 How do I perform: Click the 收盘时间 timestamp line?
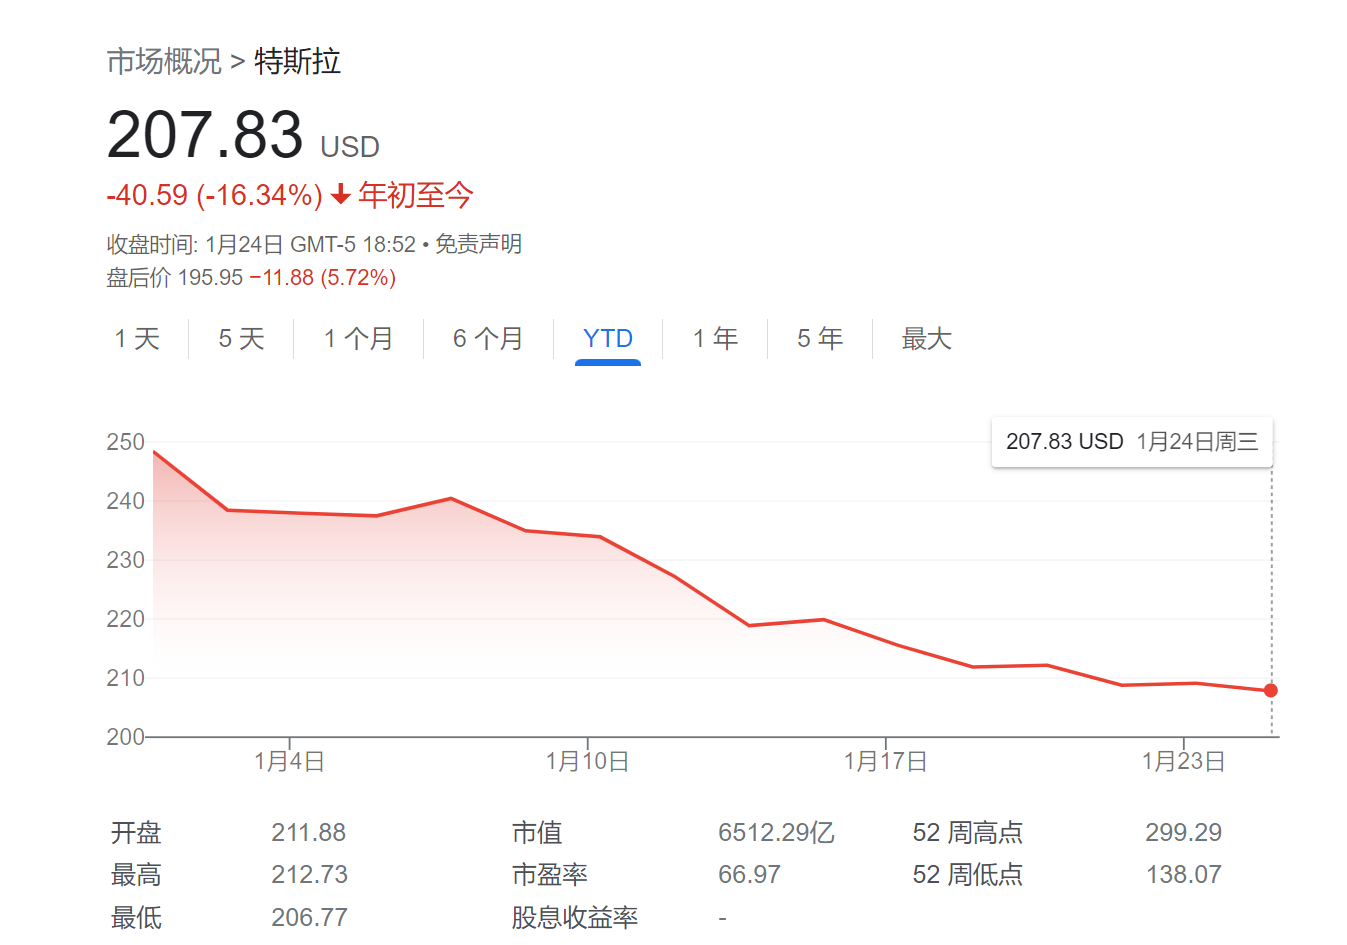click(x=261, y=244)
